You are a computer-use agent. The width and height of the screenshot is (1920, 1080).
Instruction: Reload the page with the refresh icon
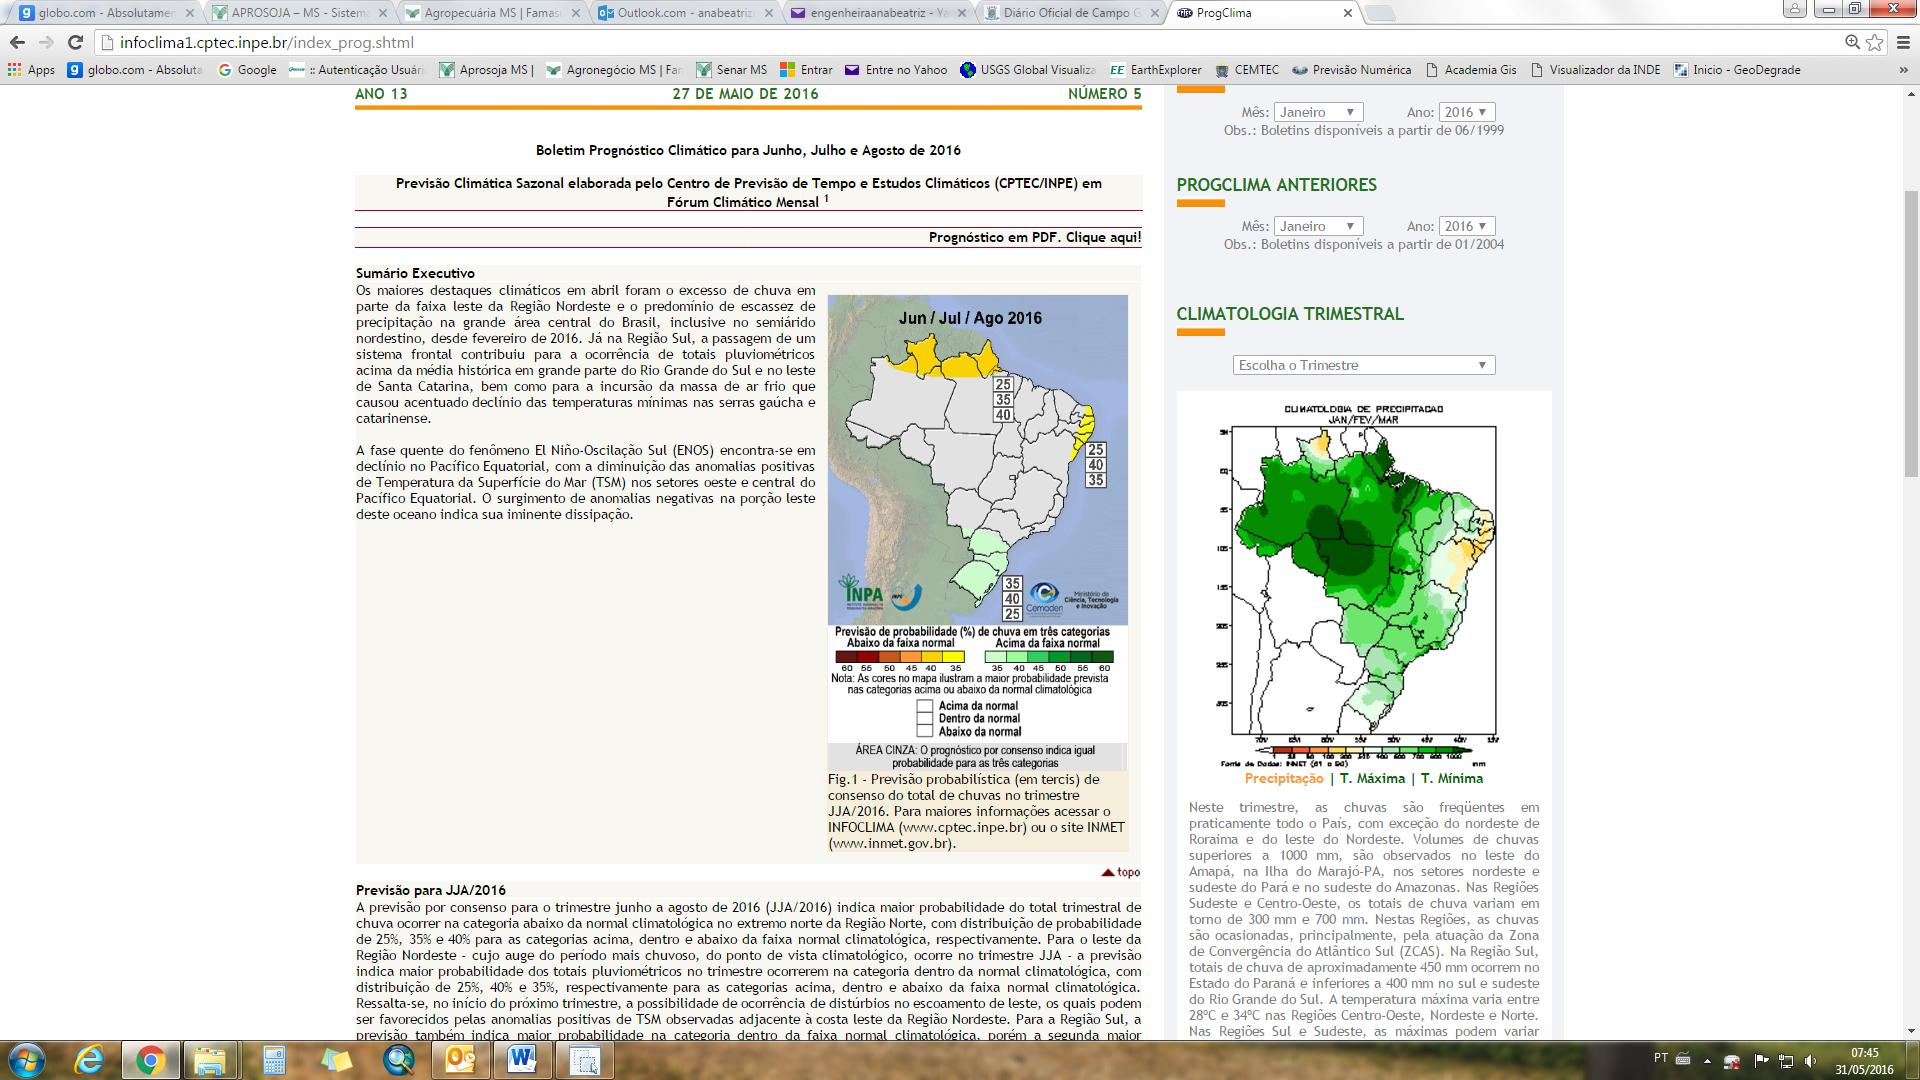coord(75,42)
